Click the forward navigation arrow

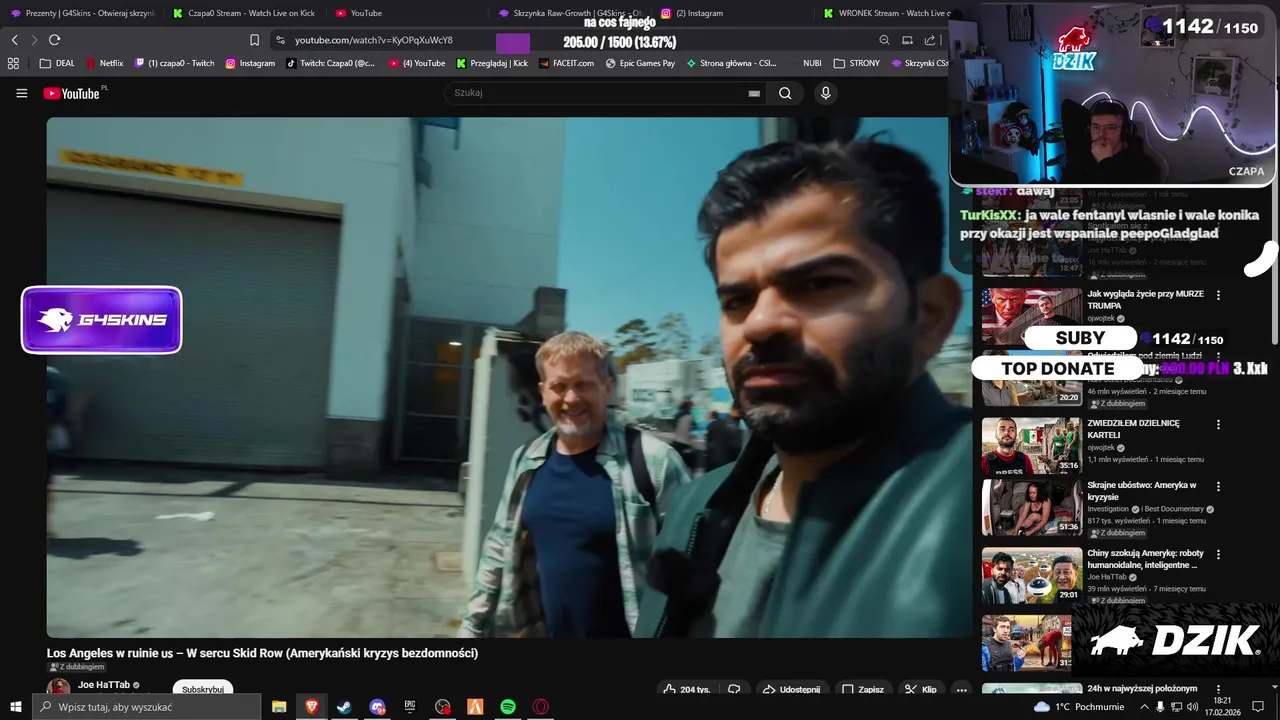(34, 40)
